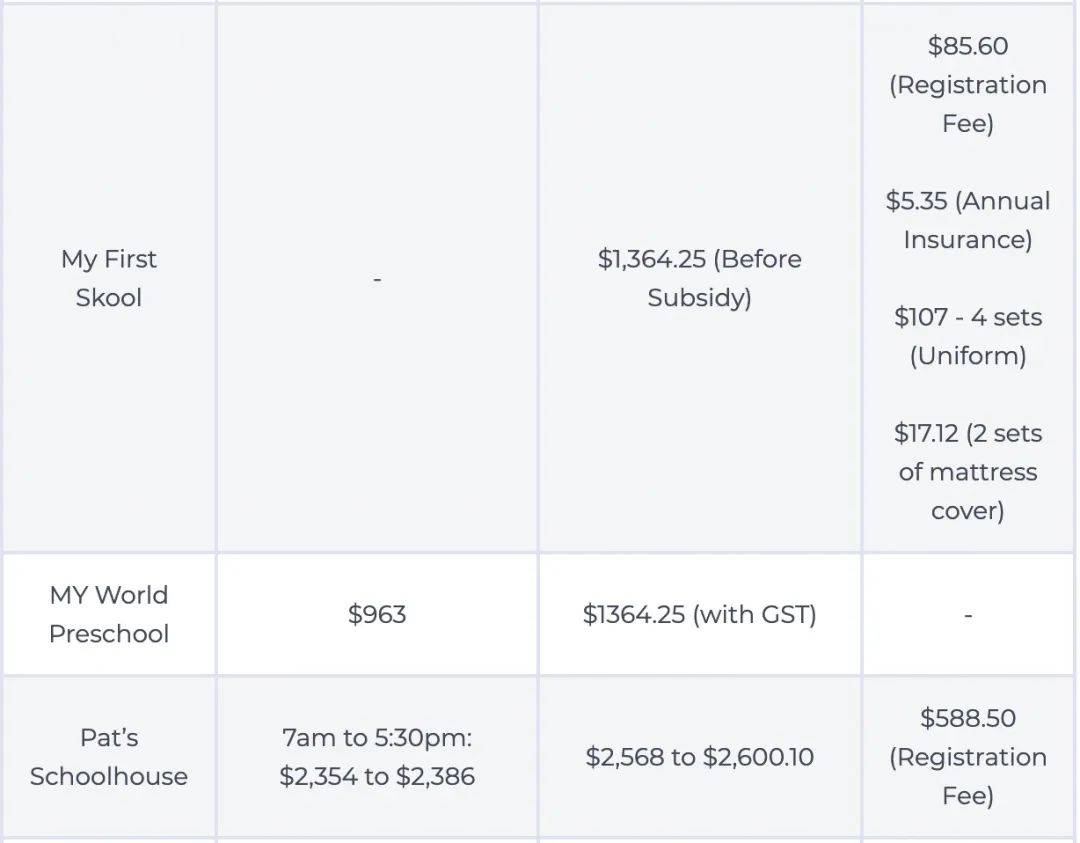
Task: Select the $17.12 mattress cover amount
Action: tap(927, 434)
